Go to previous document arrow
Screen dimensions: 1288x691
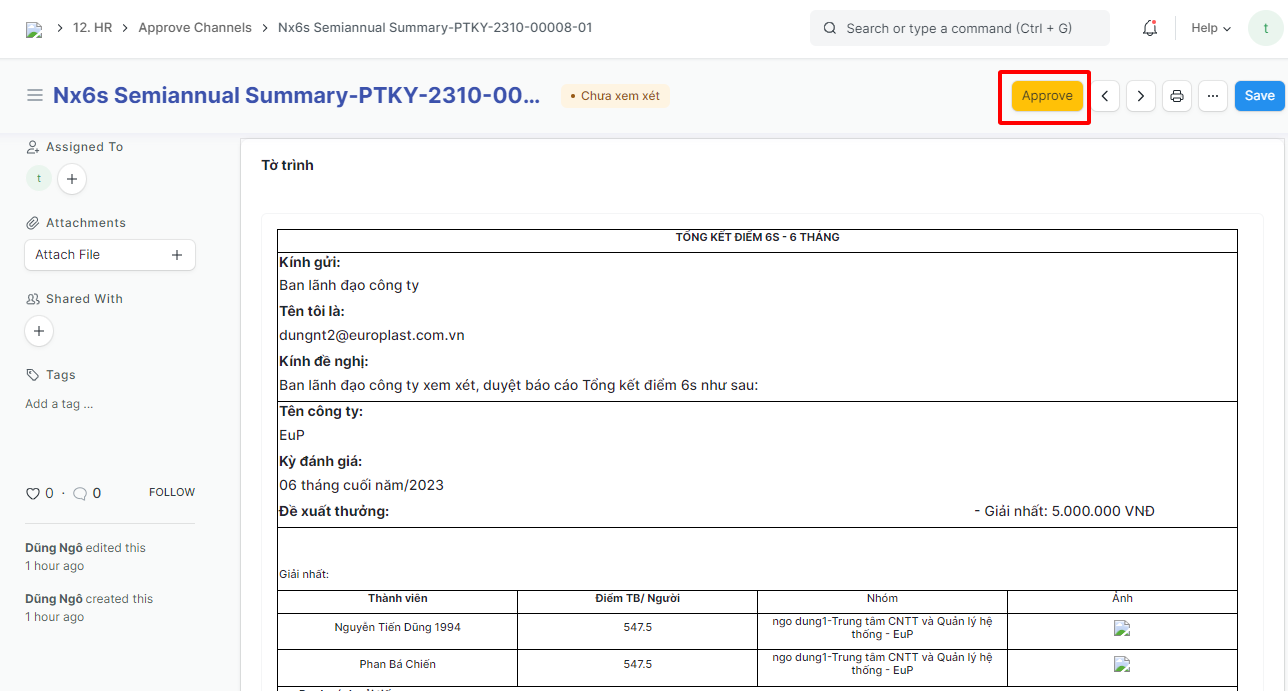click(1105, 96)
